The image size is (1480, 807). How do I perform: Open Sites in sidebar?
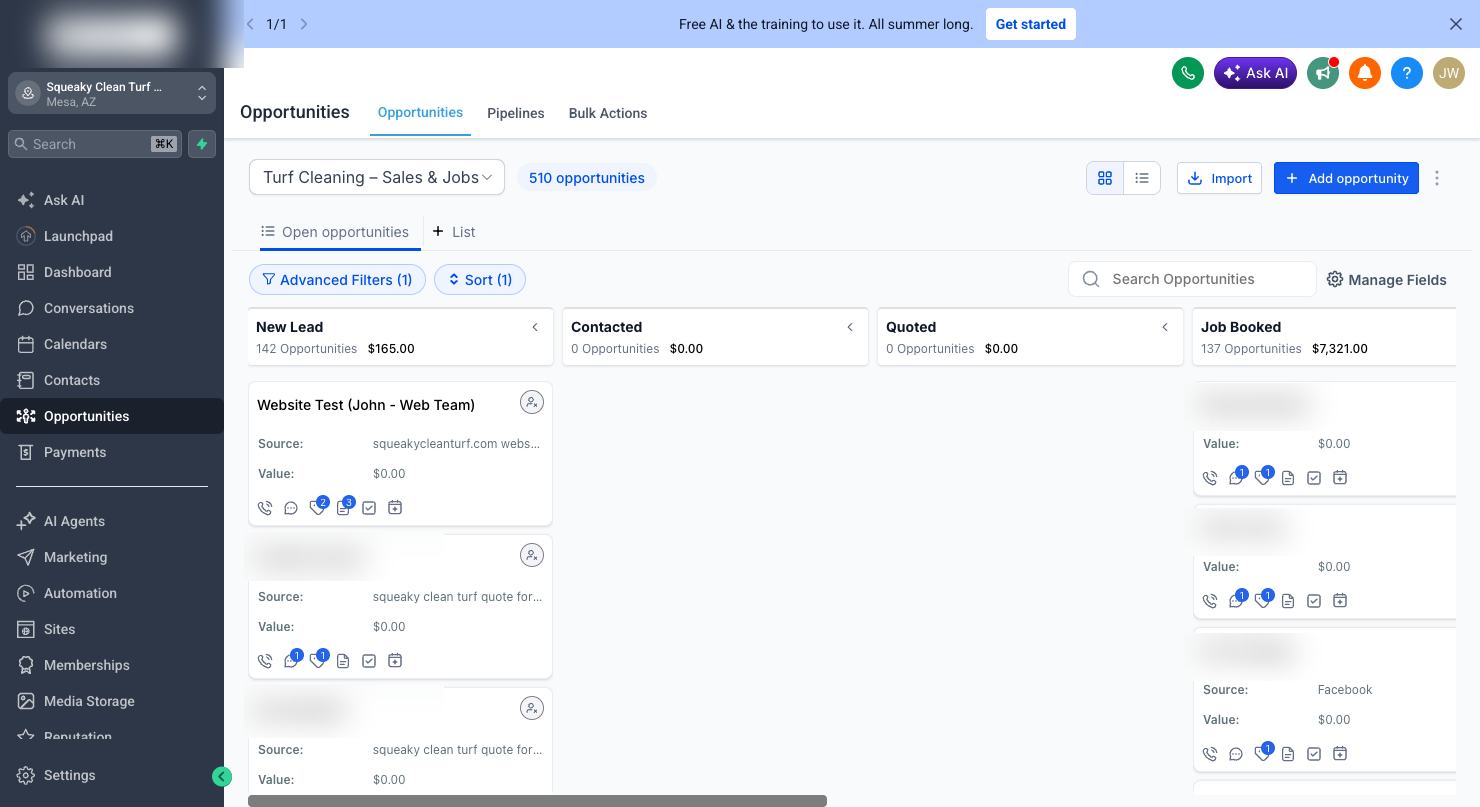(112, 629)
